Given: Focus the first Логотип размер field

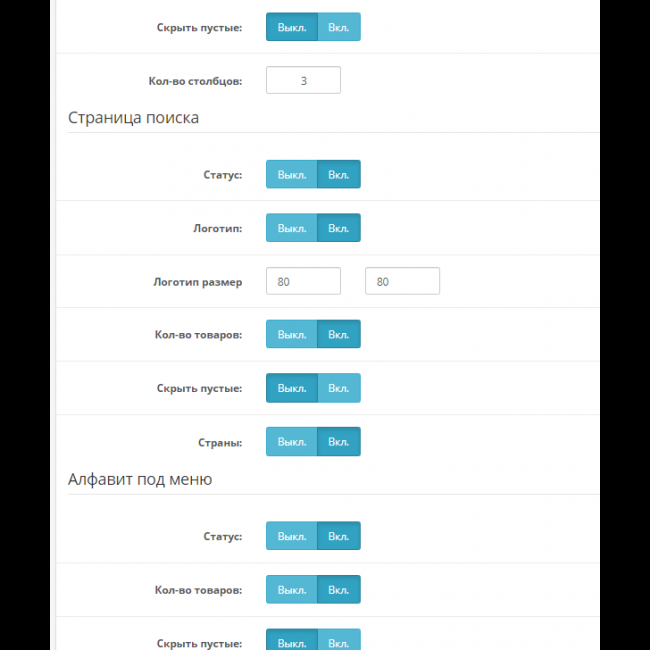Looking at the screenshot, I should click(x=303, y=281).
